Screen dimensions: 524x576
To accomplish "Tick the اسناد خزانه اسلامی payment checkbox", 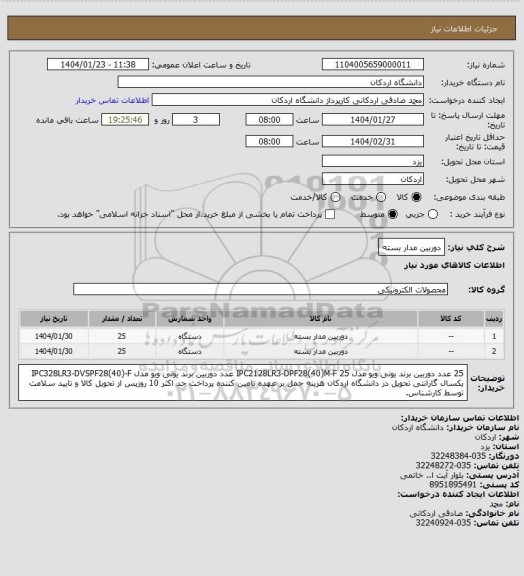I will (330, 214).
